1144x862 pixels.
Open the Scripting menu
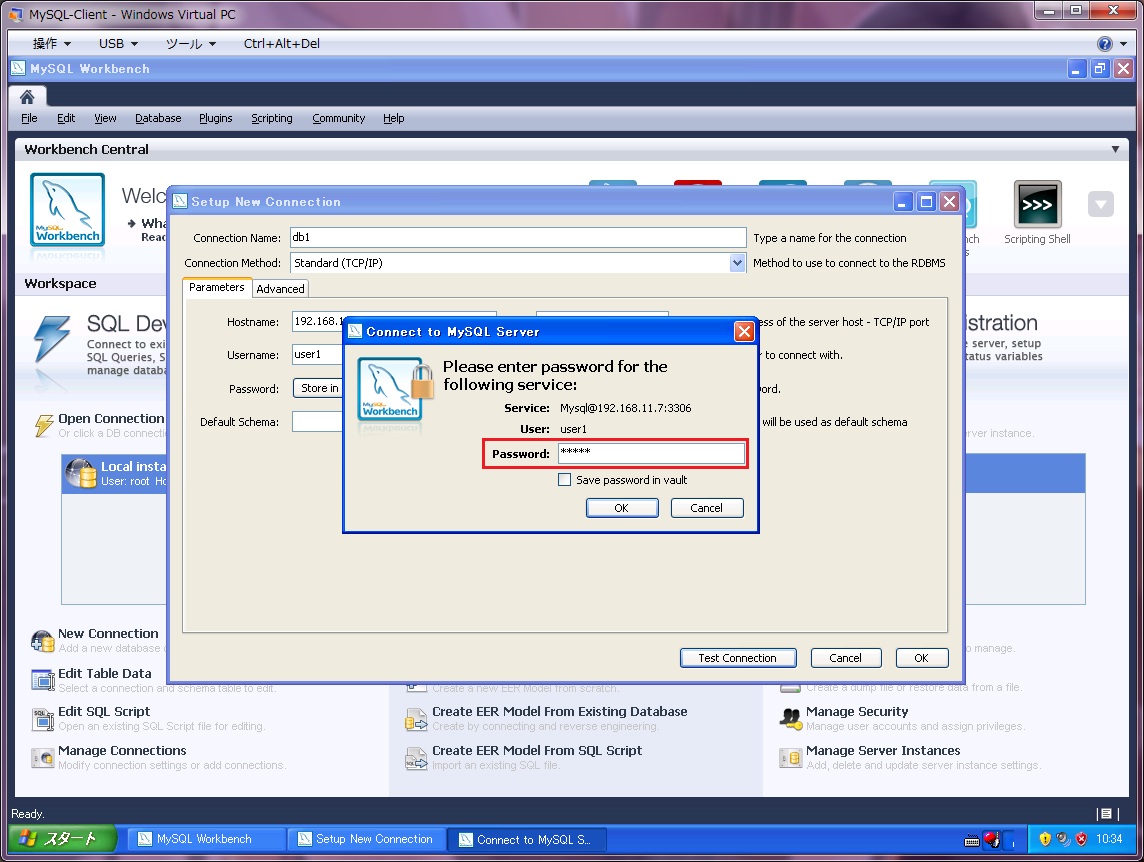(271, 118)
